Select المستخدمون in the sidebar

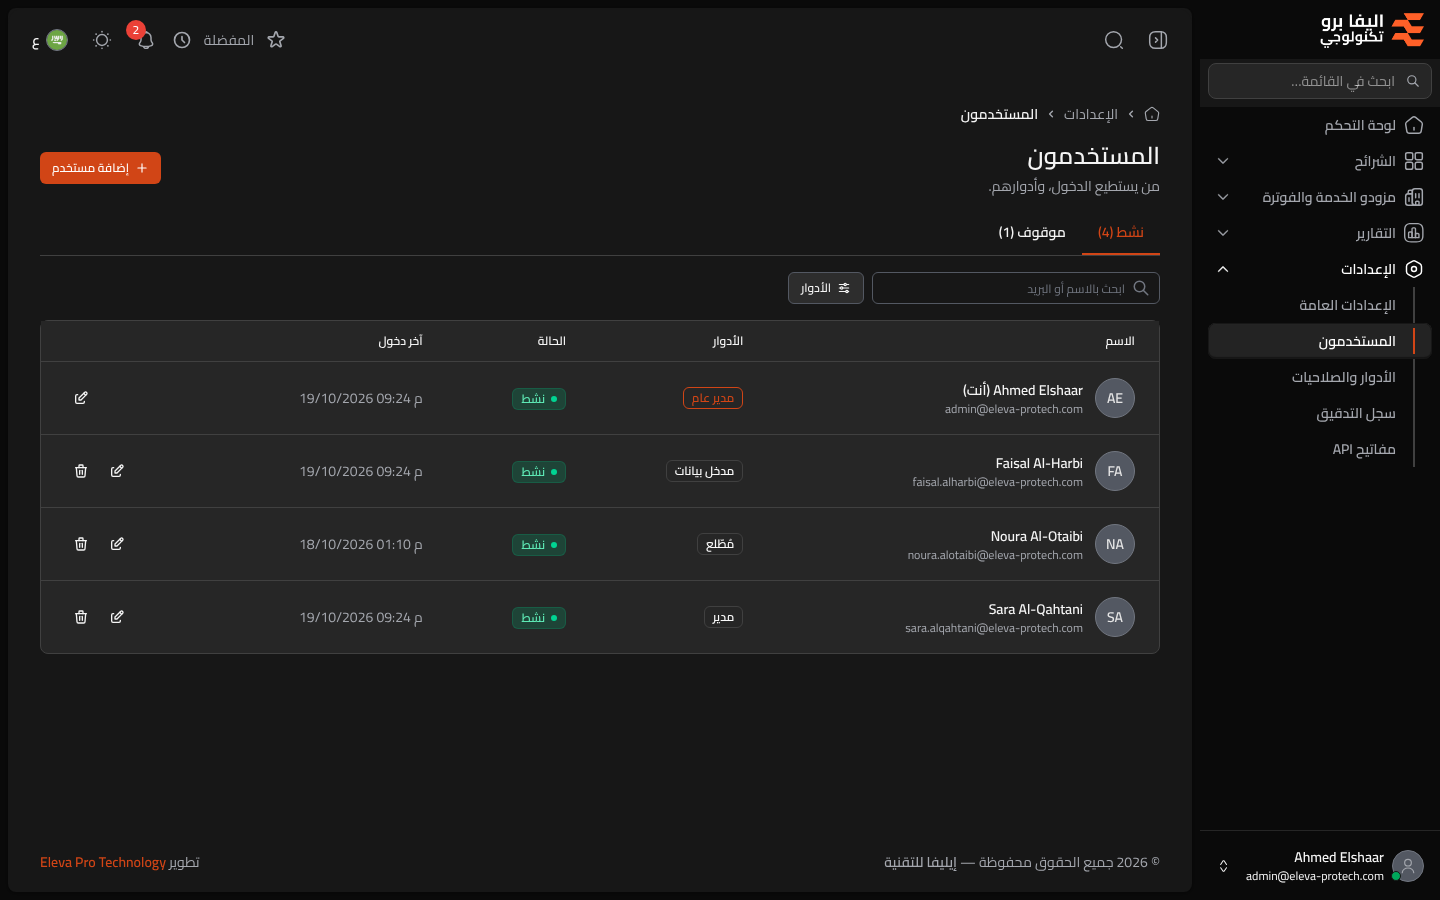click(1320, 341)
